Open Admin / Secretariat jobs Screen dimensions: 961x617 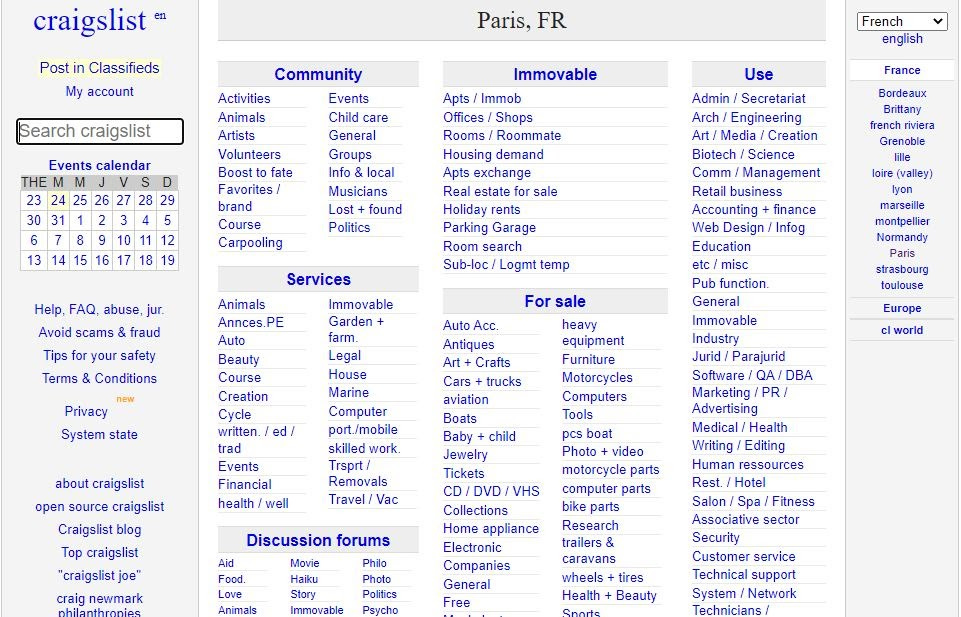[x=748, y=98]
